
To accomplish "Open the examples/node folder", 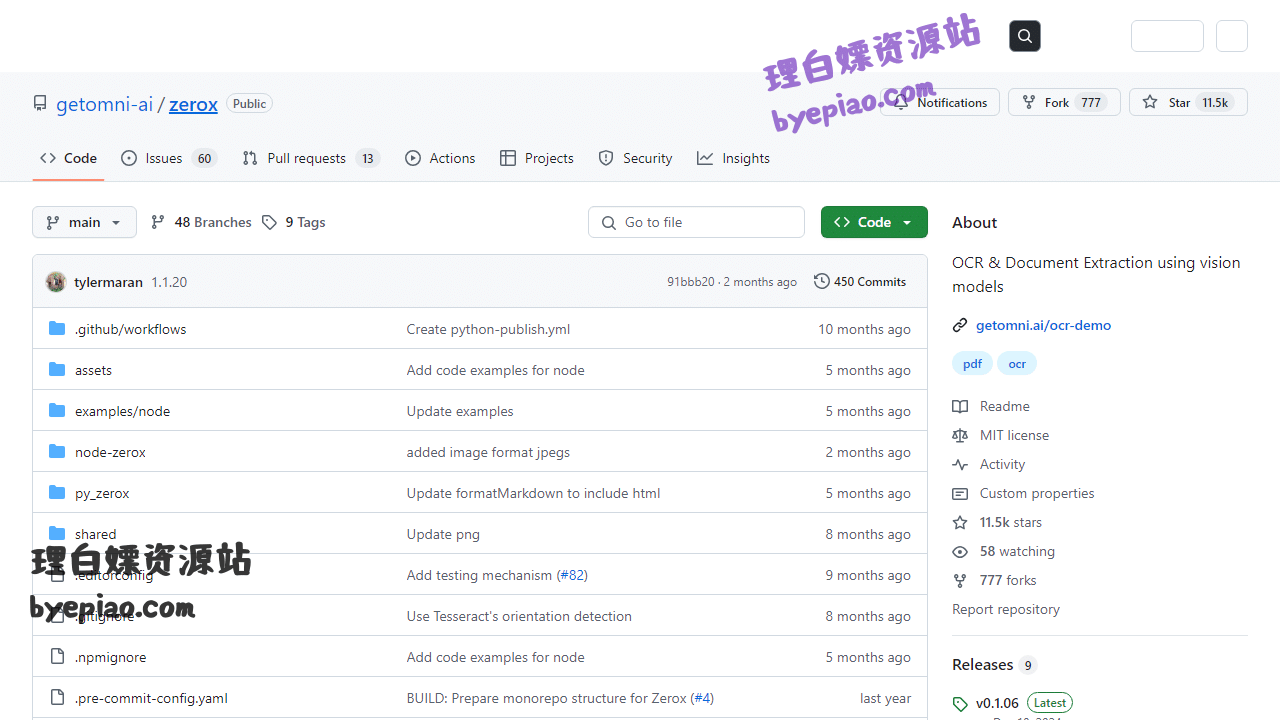I will point(122,411).
